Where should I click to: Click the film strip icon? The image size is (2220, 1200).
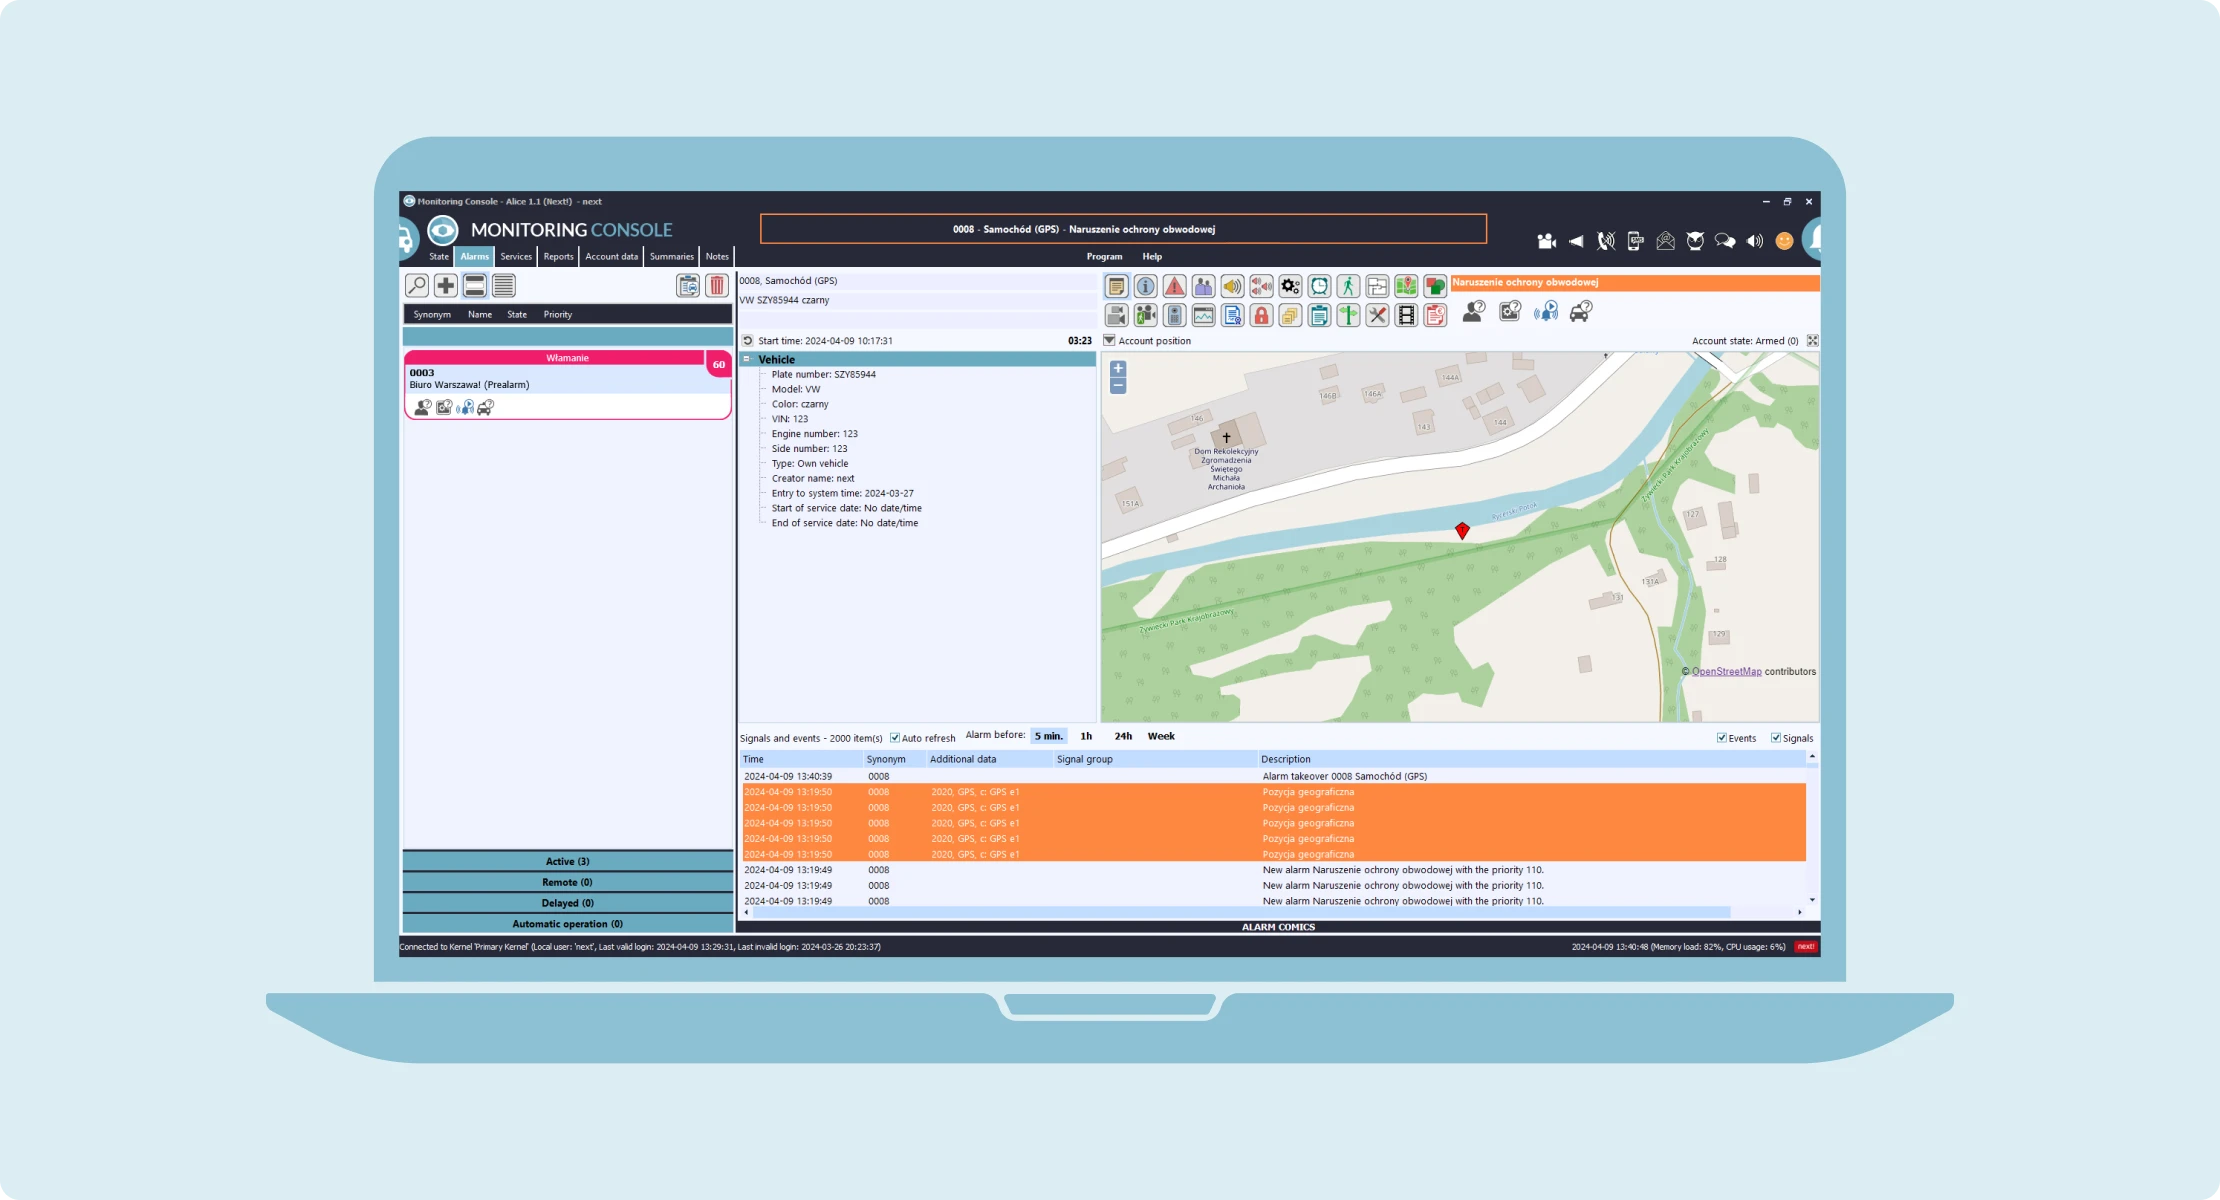pyautogui.click(x=1406, y=316)
